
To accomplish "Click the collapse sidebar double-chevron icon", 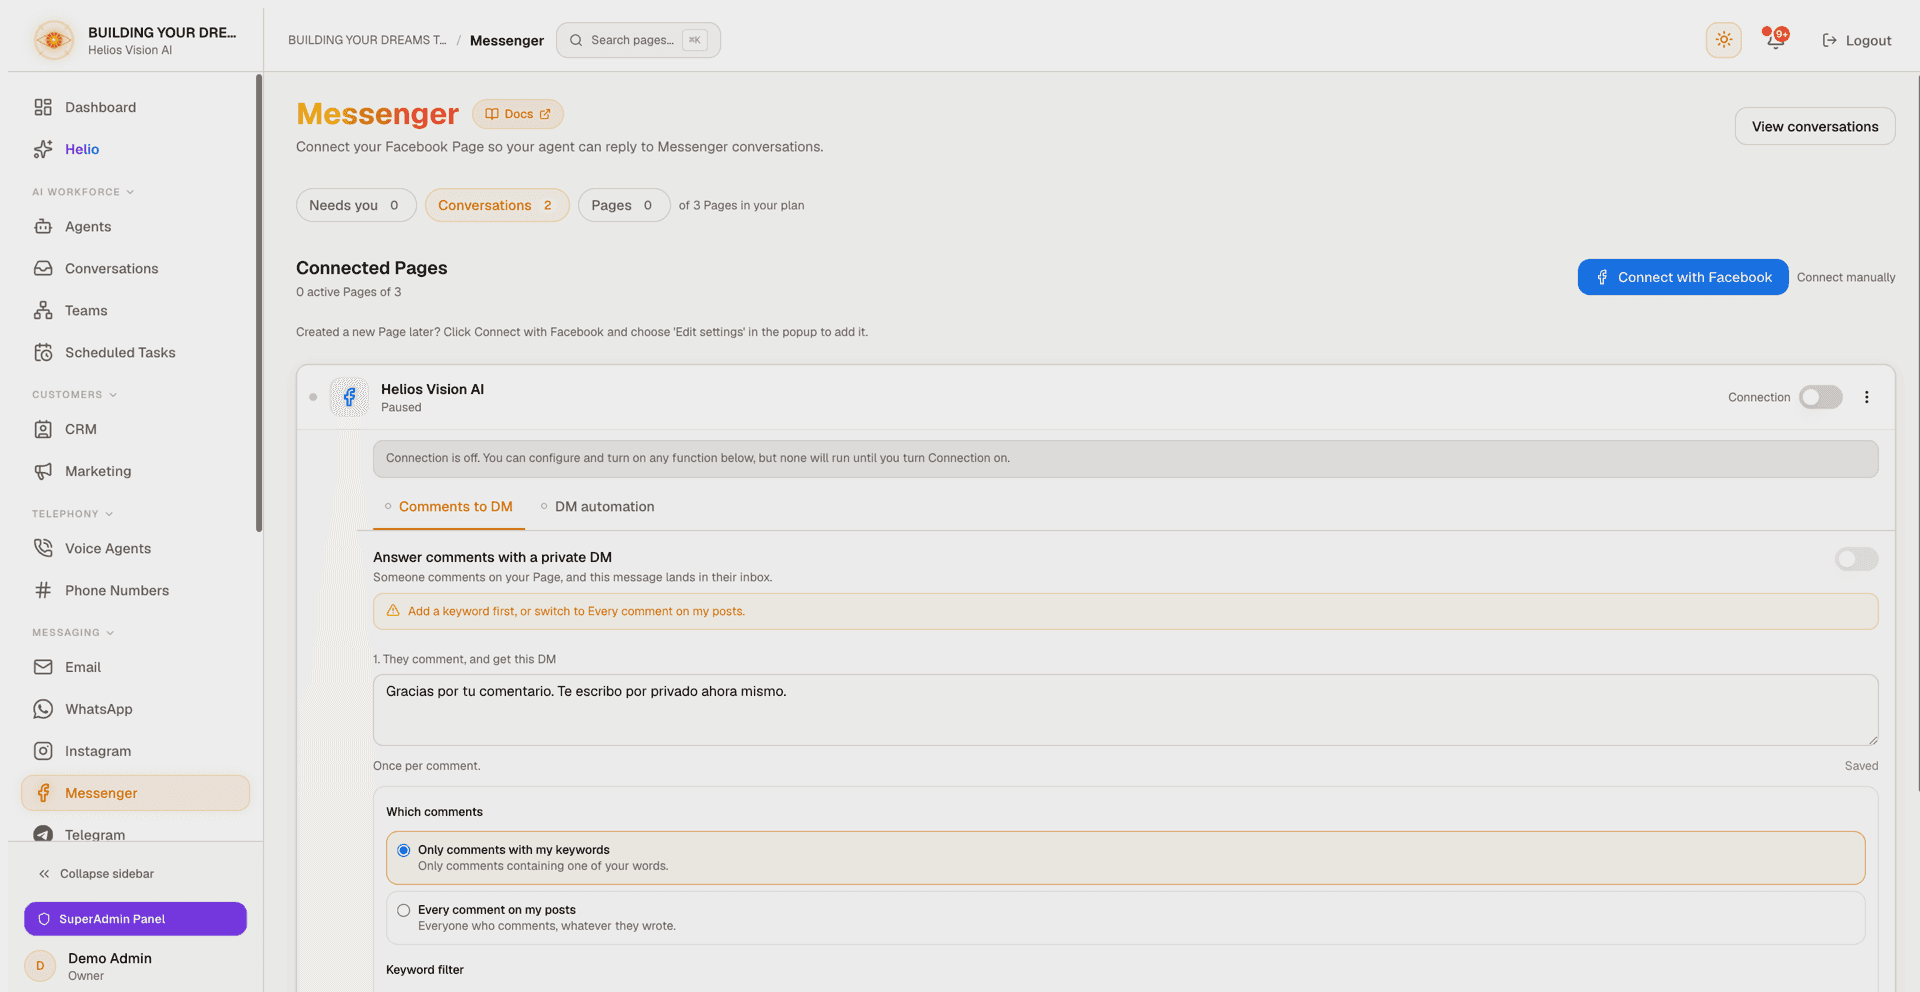I will [44, 874].
